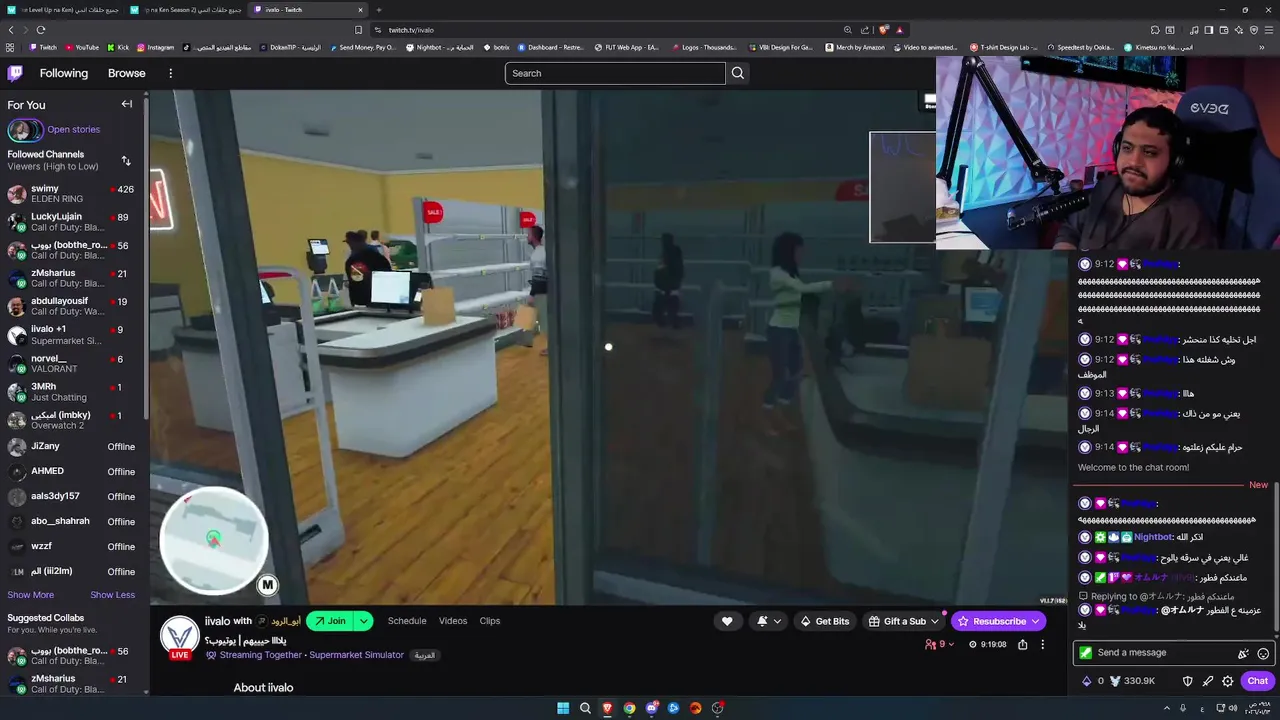Open offline channel JiZany
This screenshot has width=1280, height=720.
click(x=72, y=446)
